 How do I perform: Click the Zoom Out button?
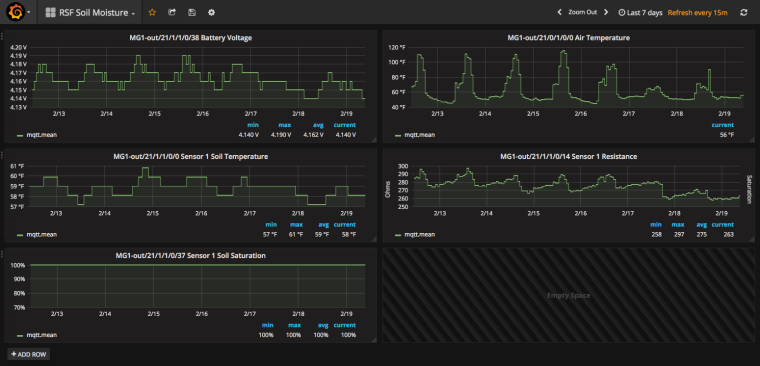point(583,13)
